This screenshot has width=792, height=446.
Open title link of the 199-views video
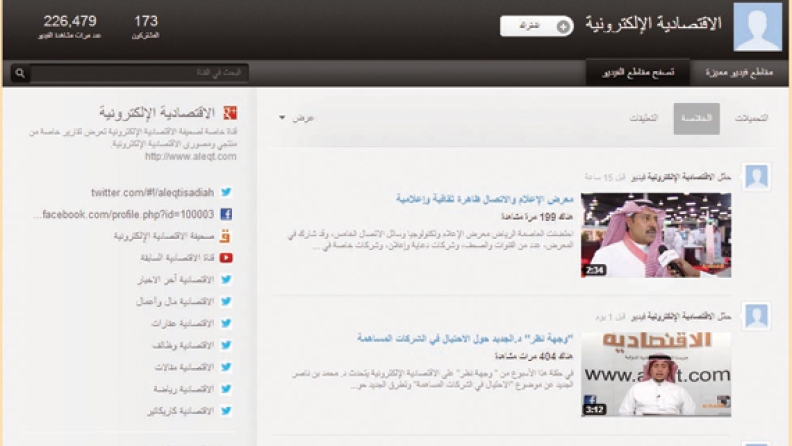coord(485,199)
